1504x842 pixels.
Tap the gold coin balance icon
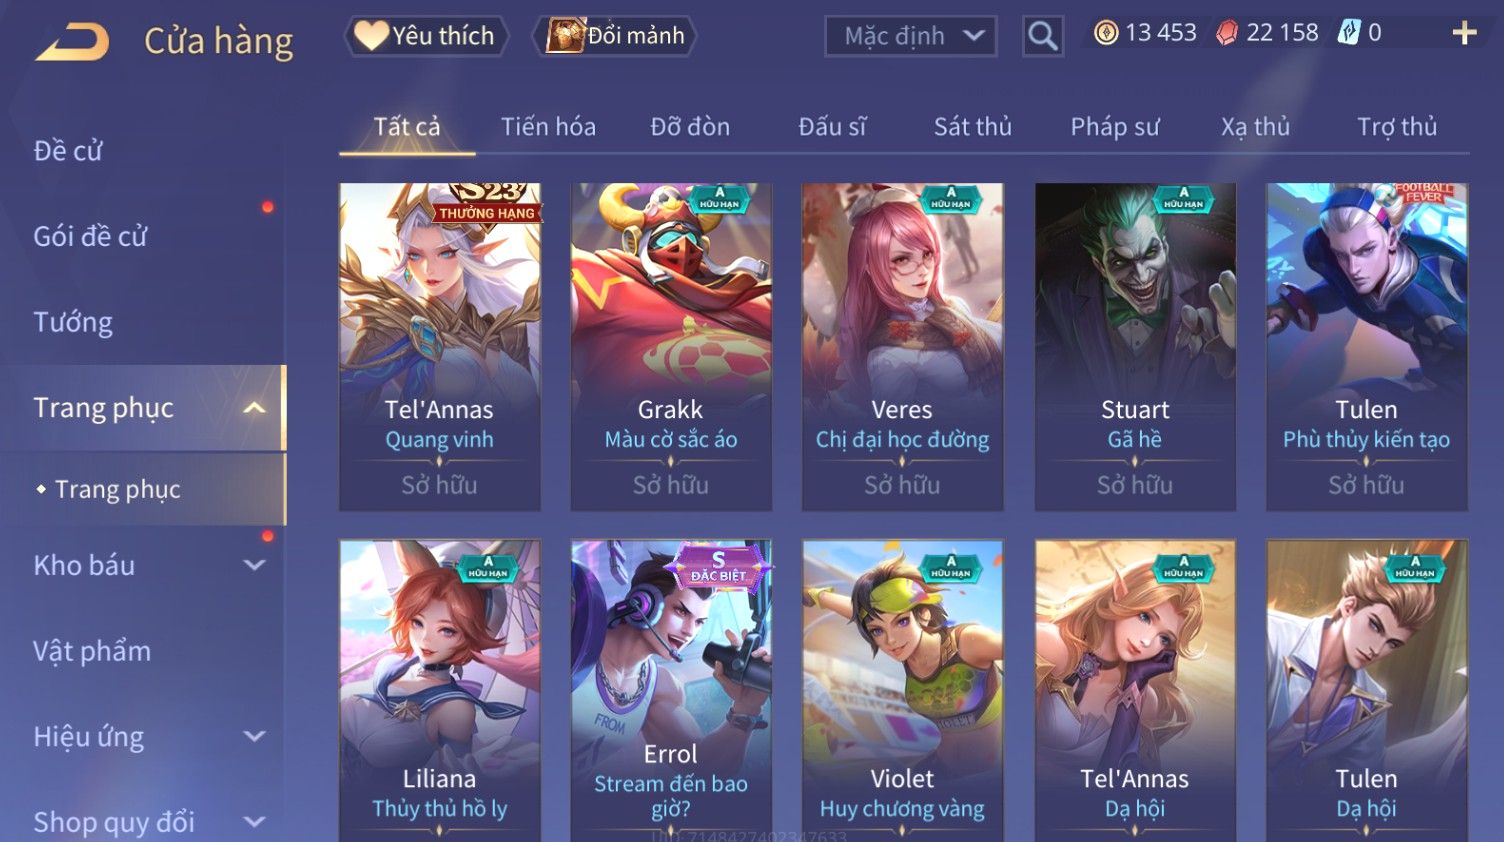point(1105,33)
